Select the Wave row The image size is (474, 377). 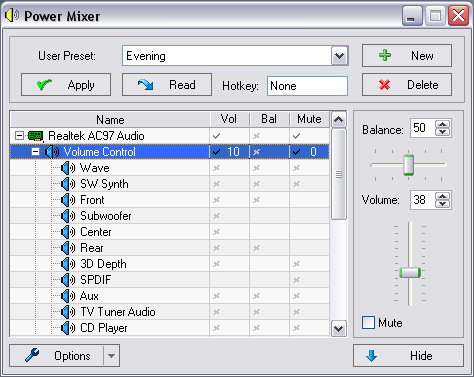[170, 168]
